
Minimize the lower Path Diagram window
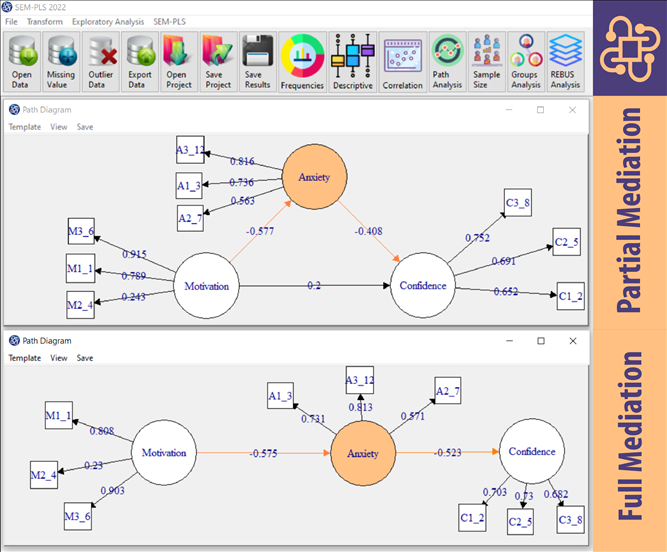point(509,341)
